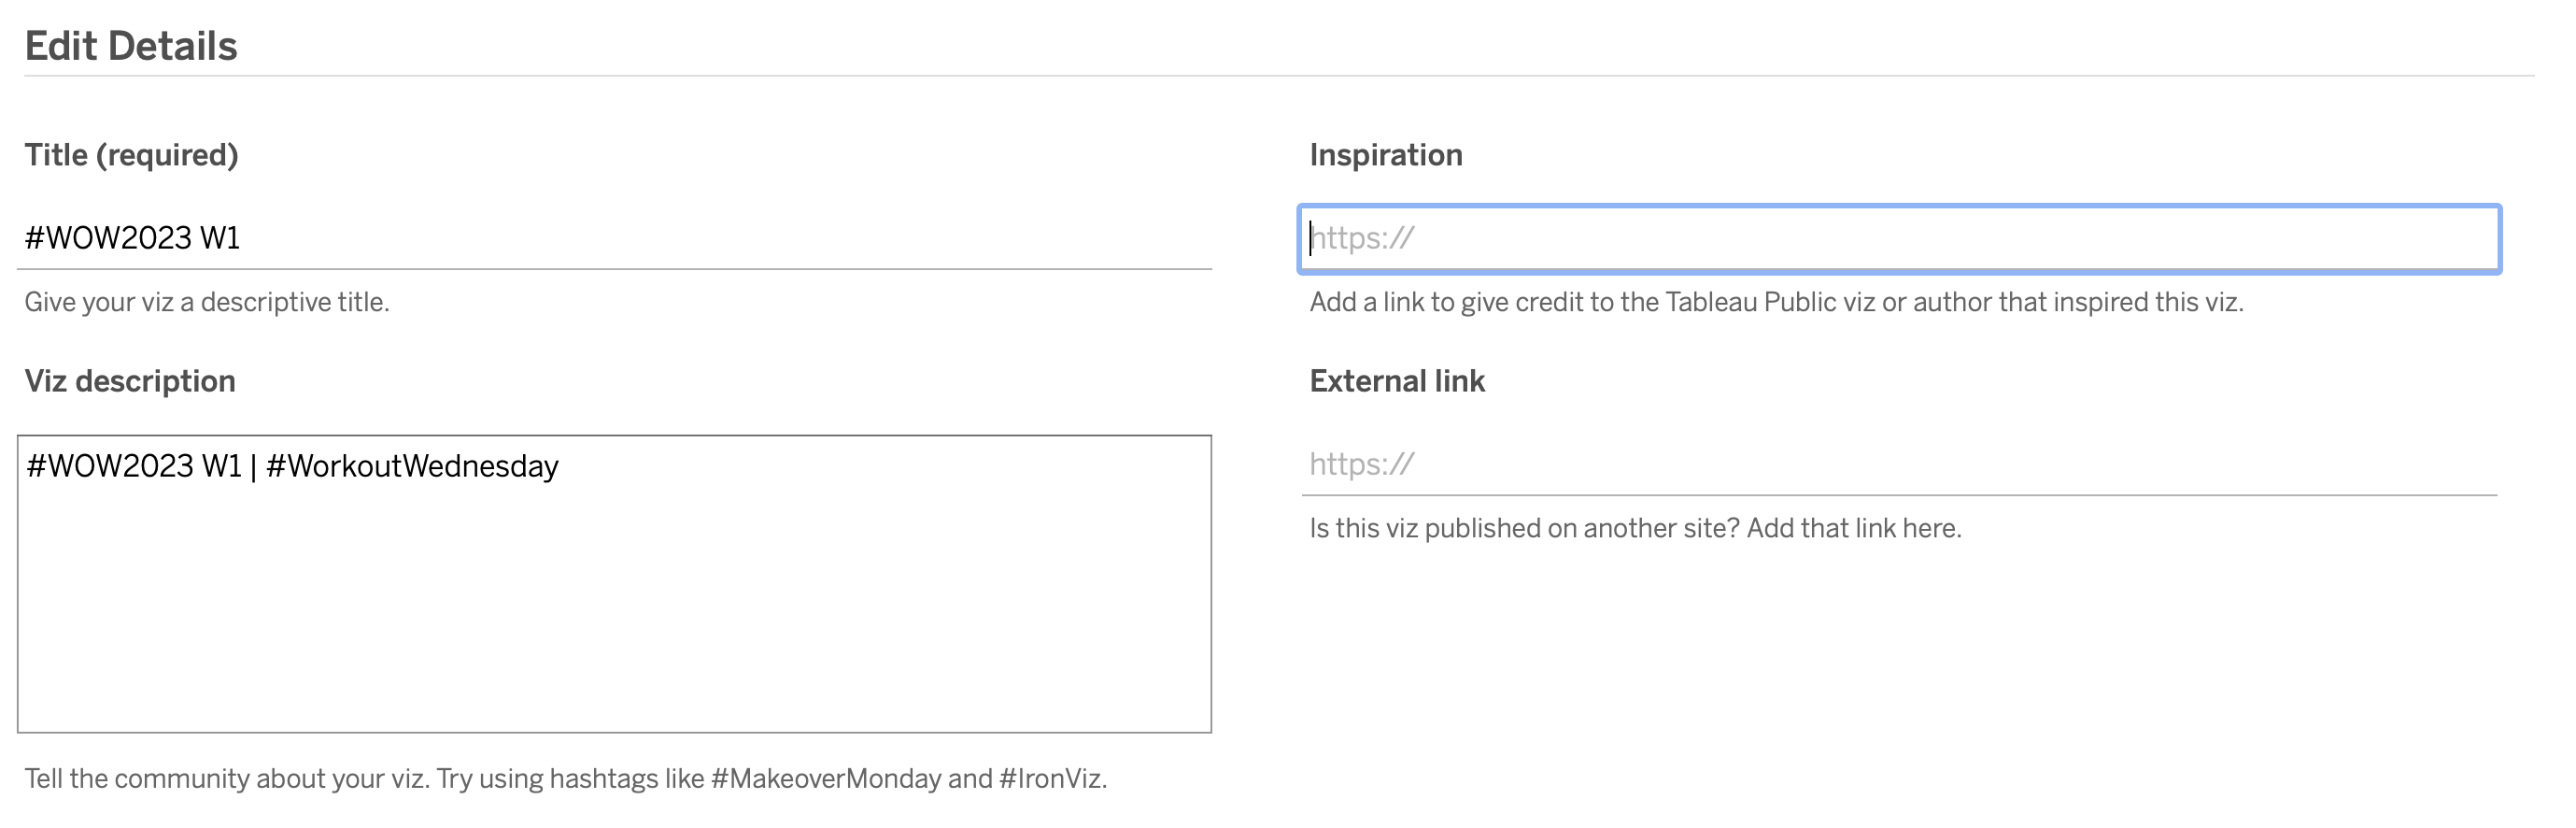Click 'Give your viz a descriptive title' hint

point(207,302)
